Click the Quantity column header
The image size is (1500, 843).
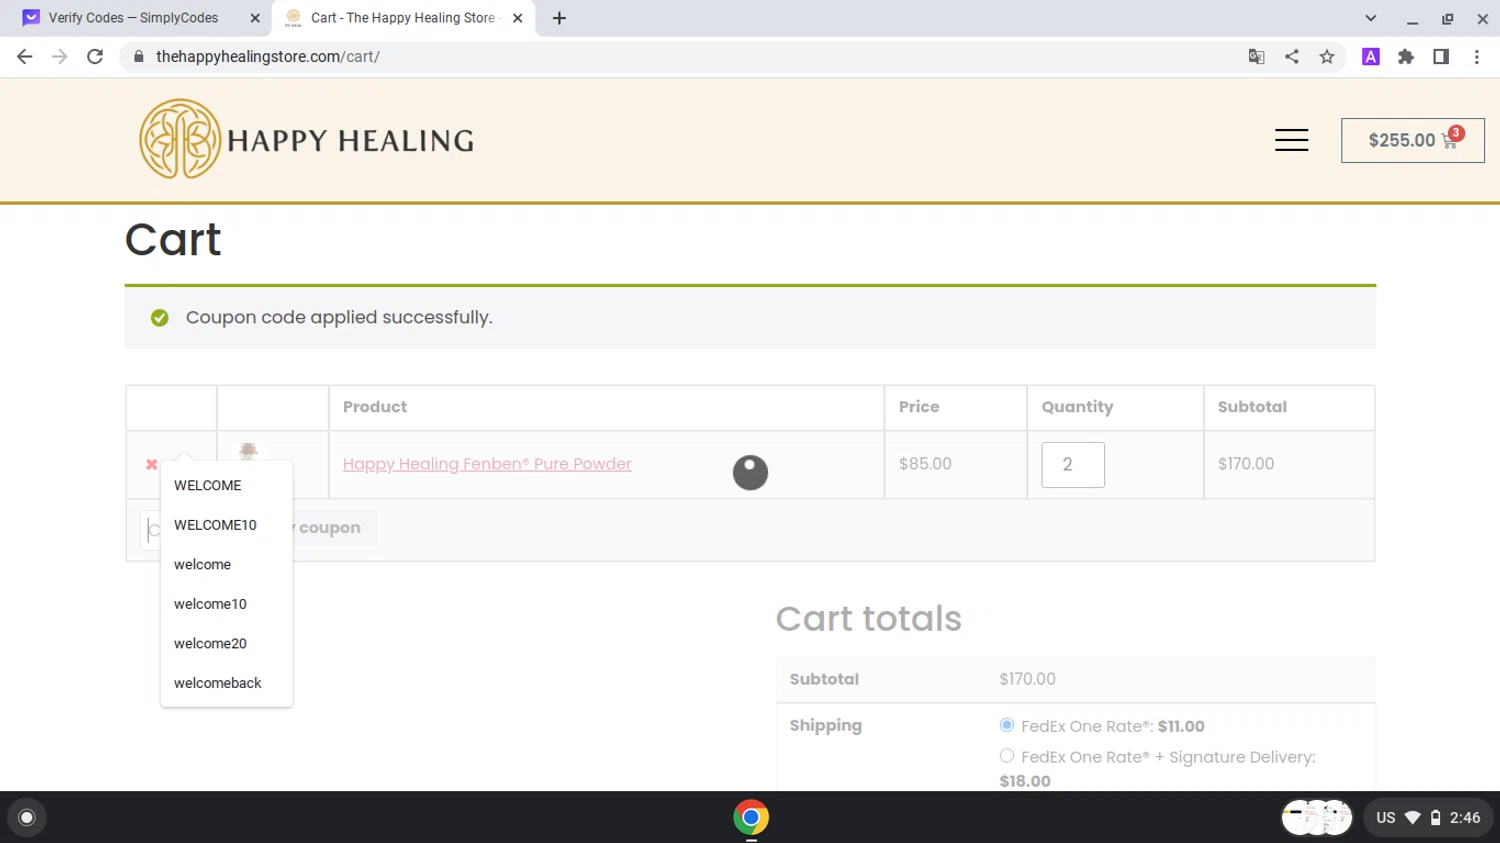(1077, 407)
